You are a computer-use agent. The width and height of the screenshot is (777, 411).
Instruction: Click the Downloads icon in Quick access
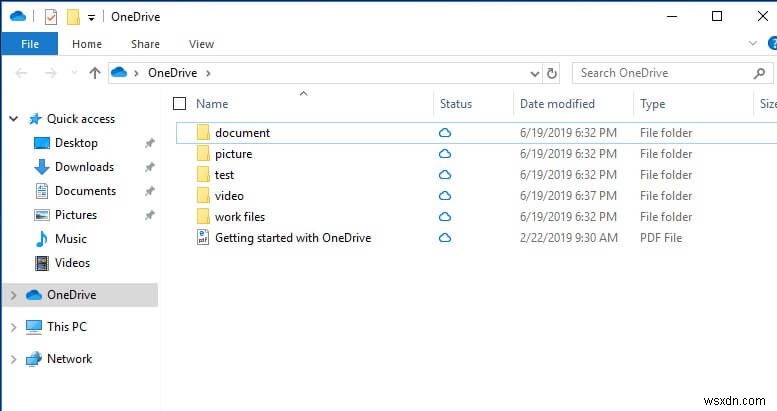[42, 167]
